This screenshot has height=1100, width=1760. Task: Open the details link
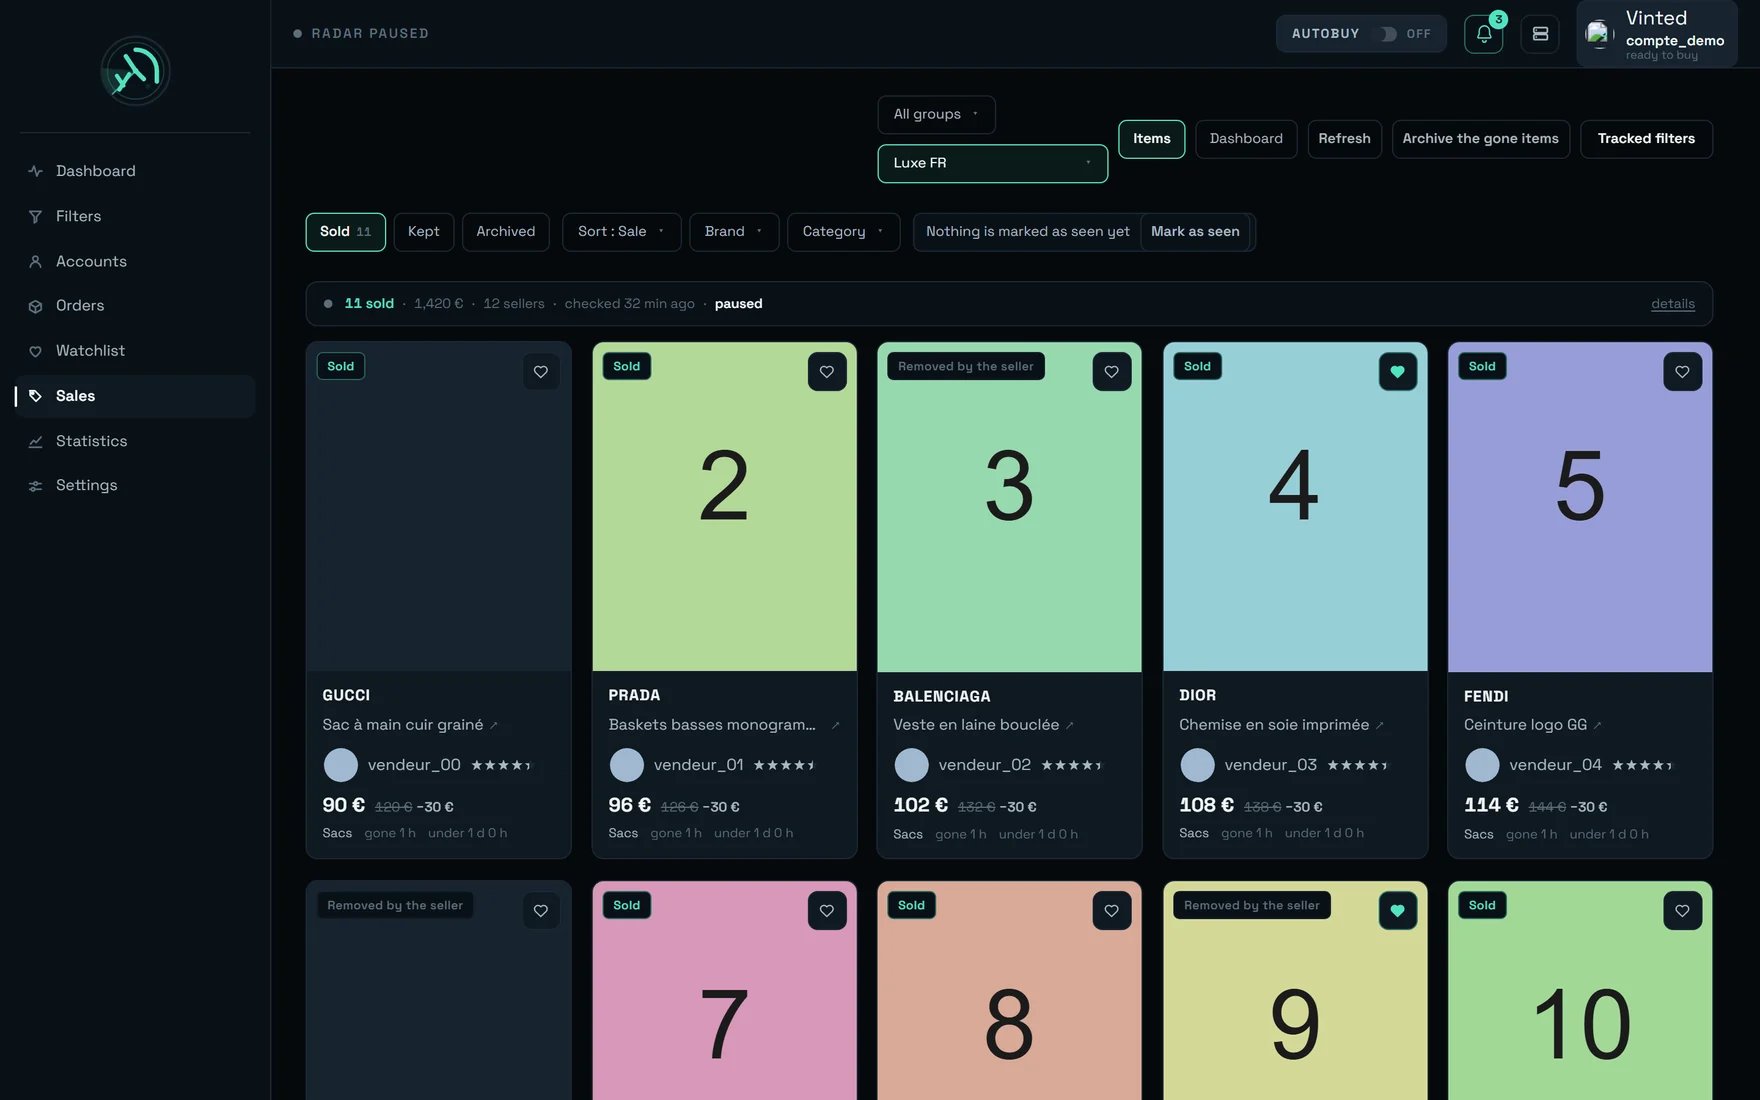(x=1672, y=304)
